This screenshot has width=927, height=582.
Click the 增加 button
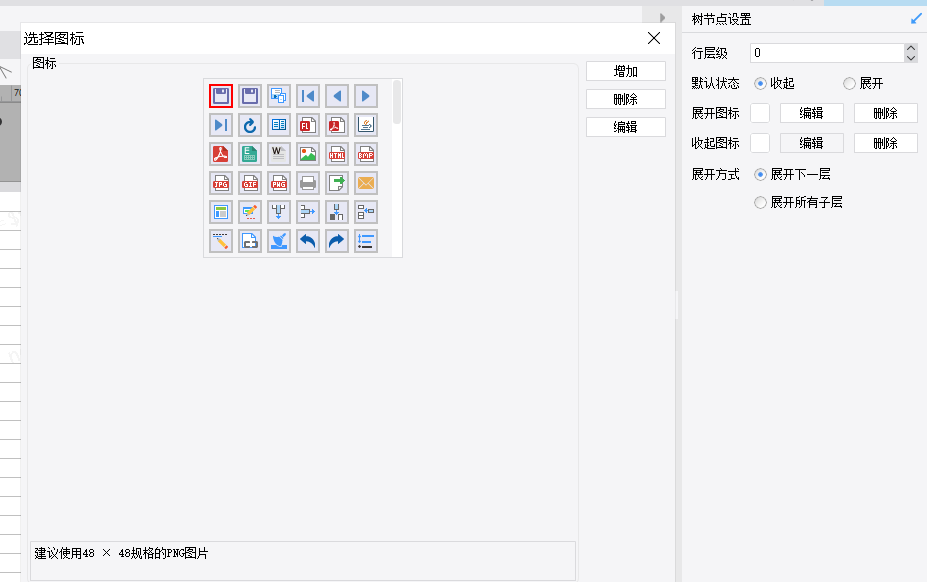pyautogui.click(x=625, y=71)
